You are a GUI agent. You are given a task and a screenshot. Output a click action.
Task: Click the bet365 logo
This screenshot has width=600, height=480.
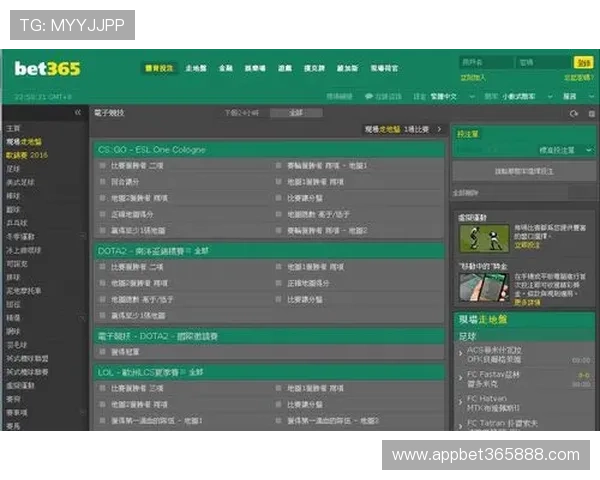47,69
